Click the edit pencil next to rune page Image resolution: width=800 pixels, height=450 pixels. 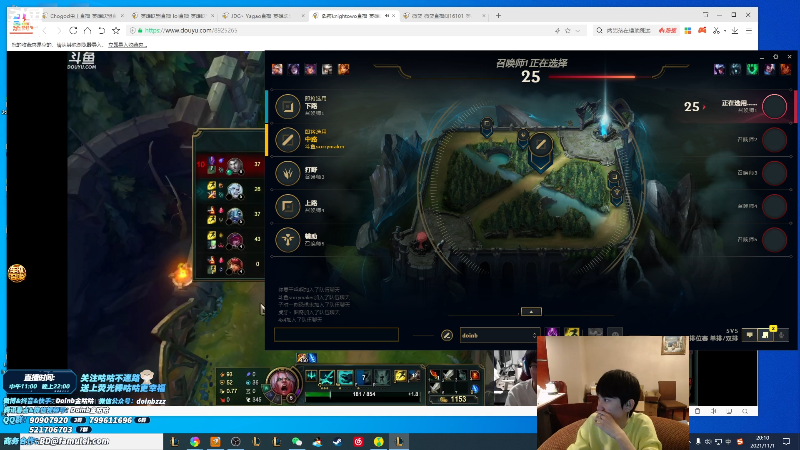(x=446, y=335)
